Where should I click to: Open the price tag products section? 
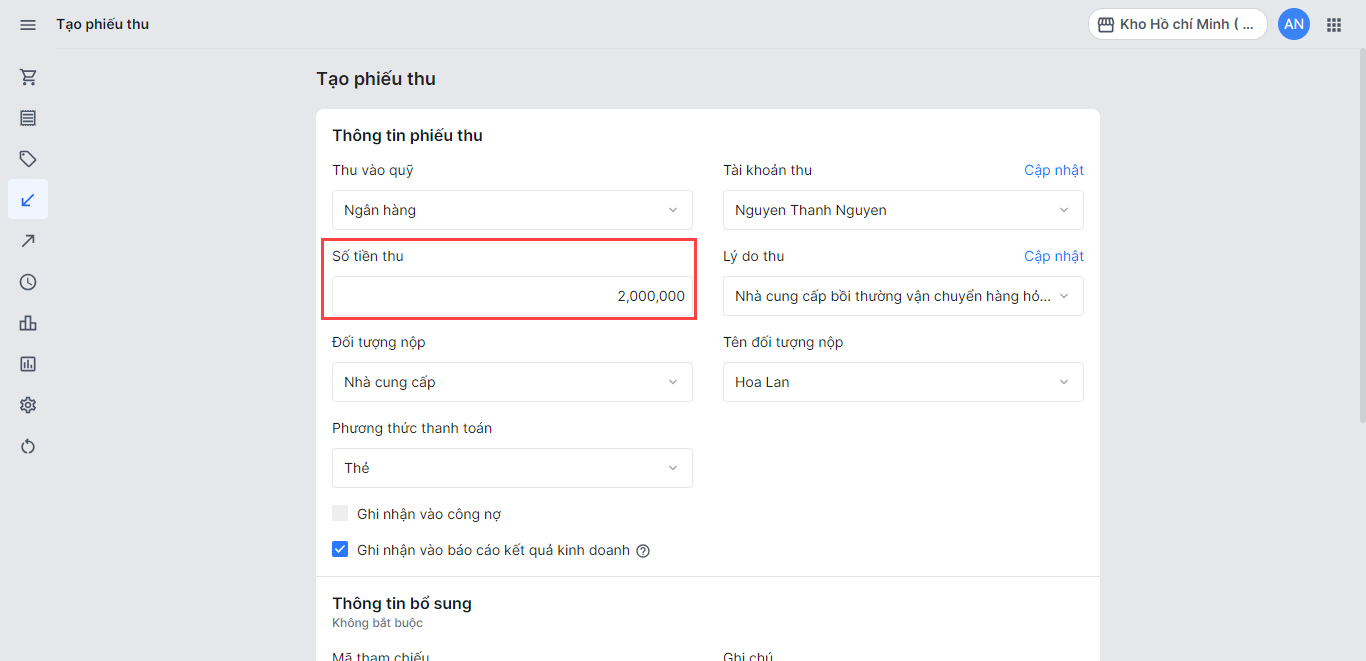pos(28,159)
